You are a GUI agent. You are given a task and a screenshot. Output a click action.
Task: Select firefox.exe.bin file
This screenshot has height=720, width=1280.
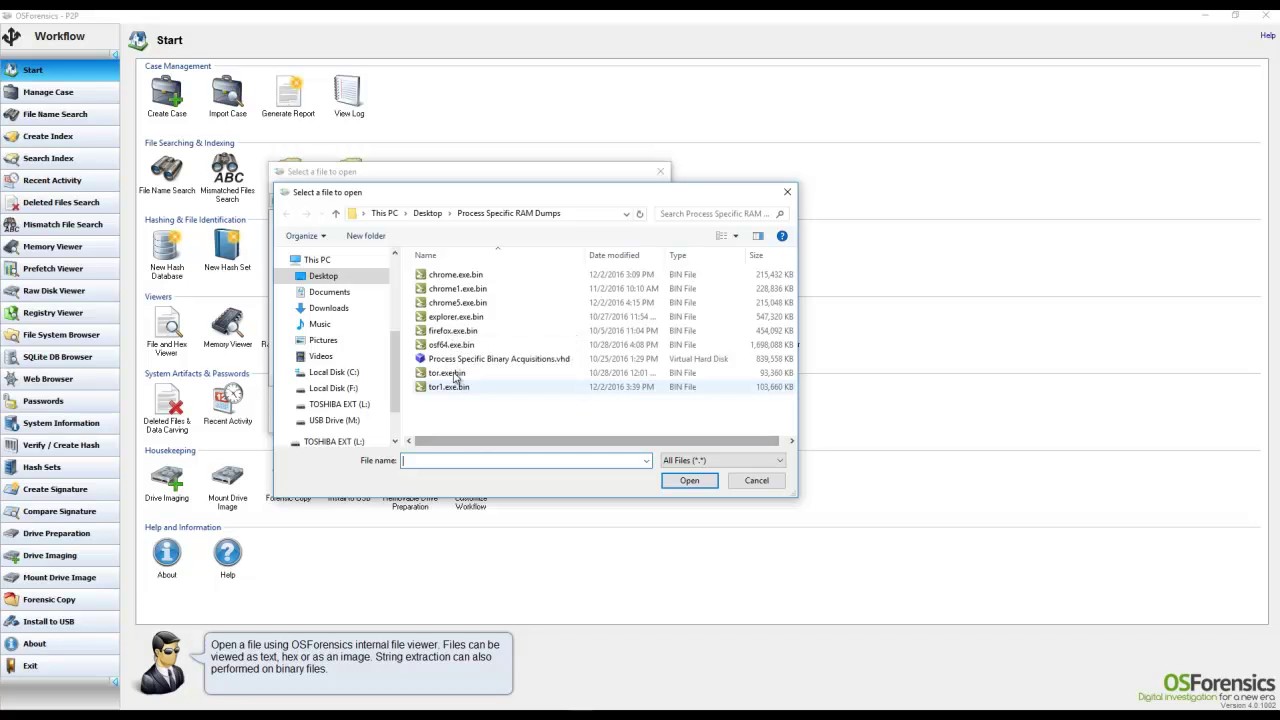[452, 330]
